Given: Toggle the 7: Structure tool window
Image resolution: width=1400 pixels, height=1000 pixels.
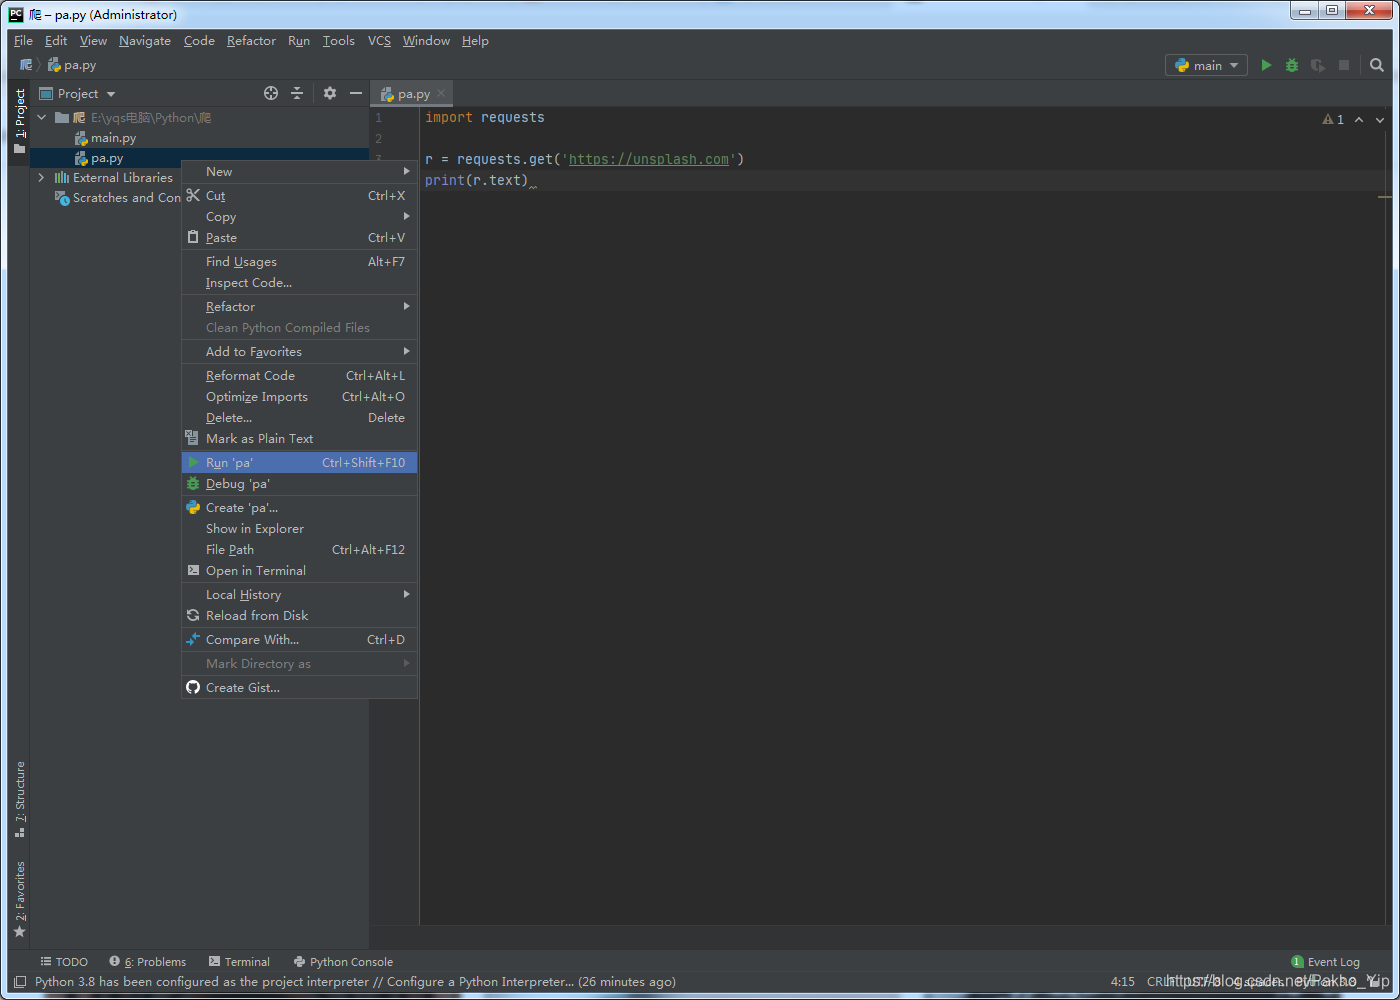Looking at the screenshot, I should (19, 800).
